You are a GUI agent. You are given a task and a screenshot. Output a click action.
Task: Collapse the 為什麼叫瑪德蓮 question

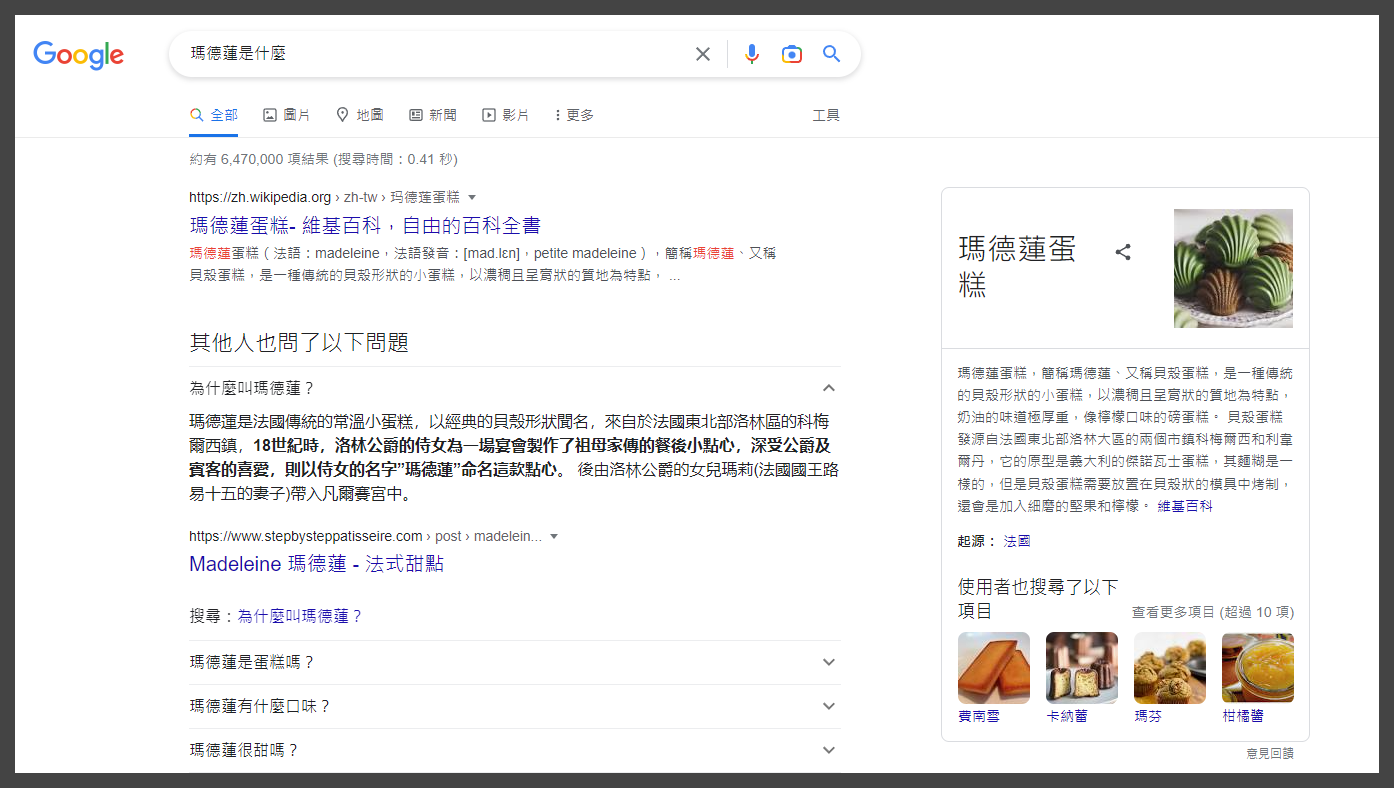[x=828, y=388]
